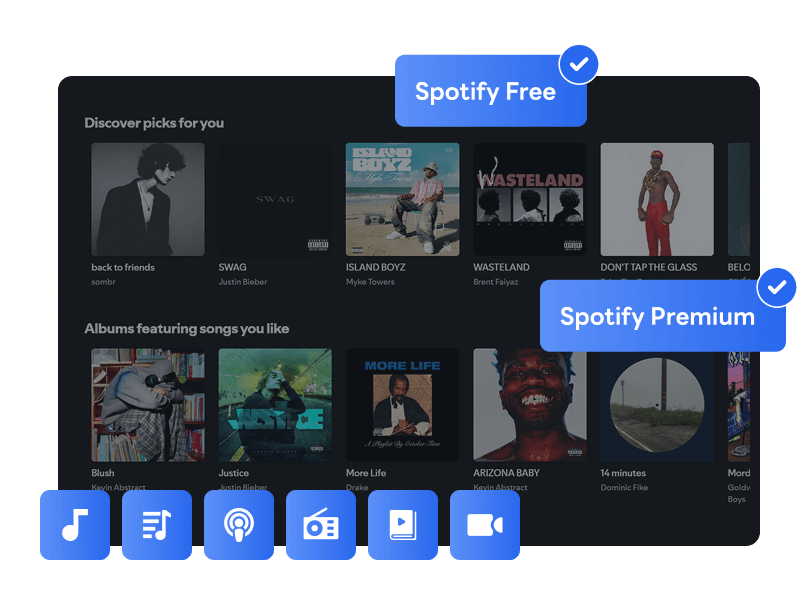Open the WASTELAND album cover
Image resolution: width=800 pixels, height=600 pixels.
pyautogui.click(x=530, y=199)
